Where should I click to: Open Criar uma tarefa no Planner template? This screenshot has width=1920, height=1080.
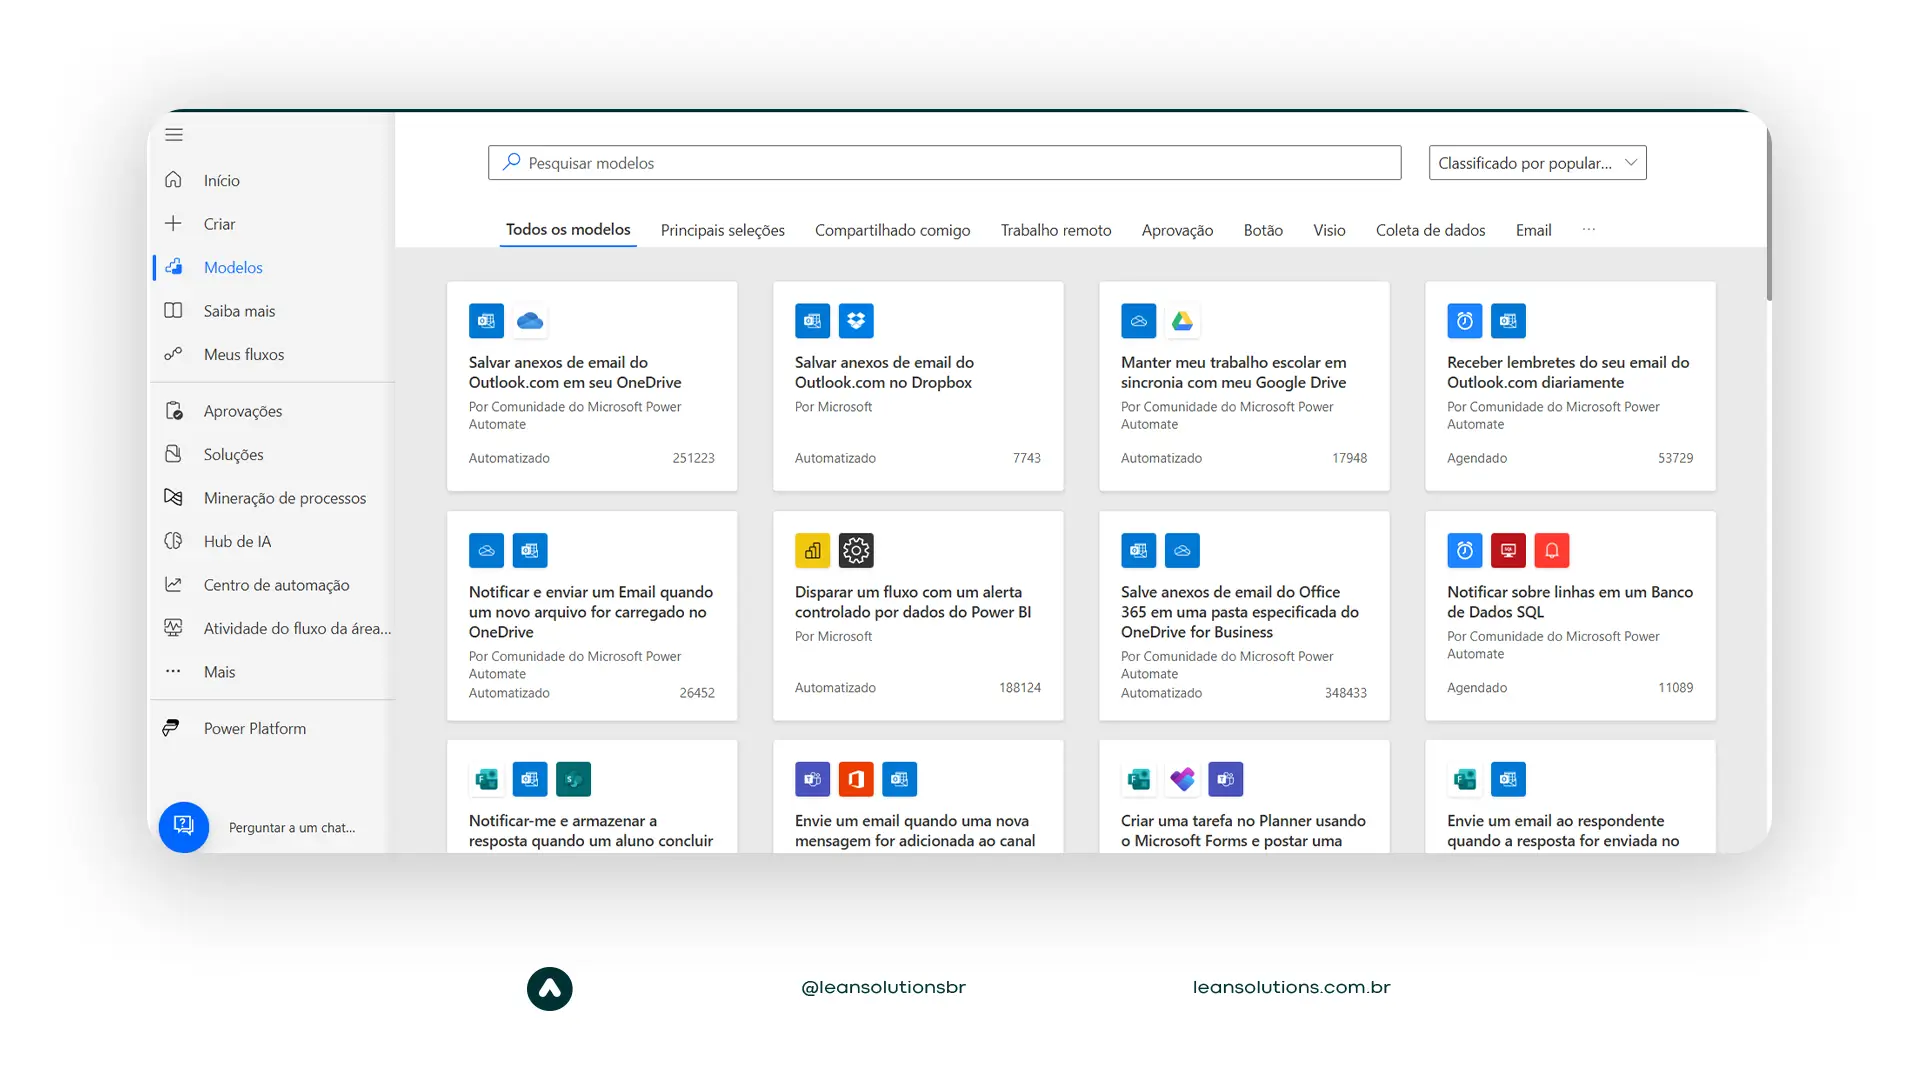[1244, 796]
